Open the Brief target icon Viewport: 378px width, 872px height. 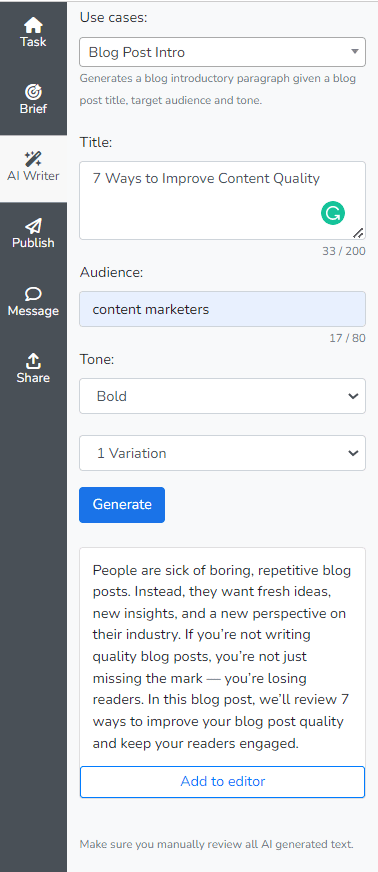coord(33,92)
